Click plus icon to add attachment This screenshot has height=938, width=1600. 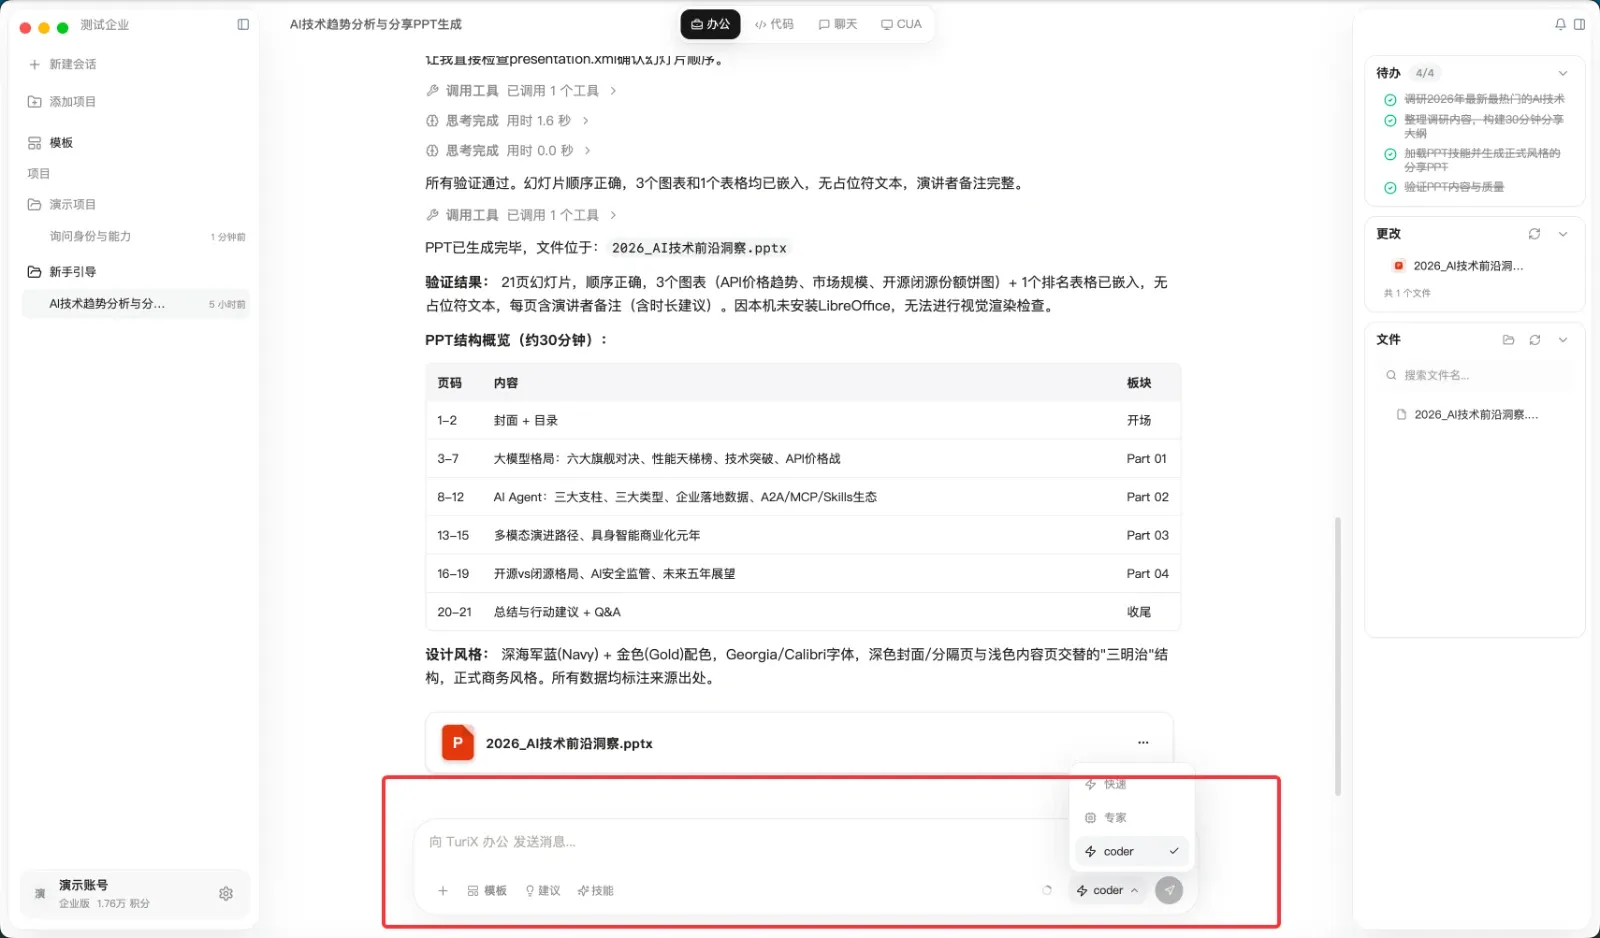[x=442, y=891]
